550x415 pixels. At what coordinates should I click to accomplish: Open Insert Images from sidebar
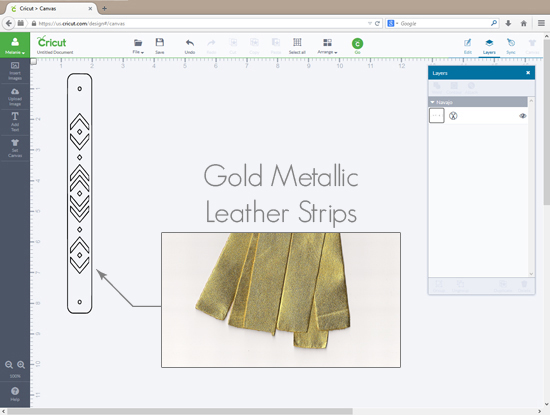(x=15, y=71)
